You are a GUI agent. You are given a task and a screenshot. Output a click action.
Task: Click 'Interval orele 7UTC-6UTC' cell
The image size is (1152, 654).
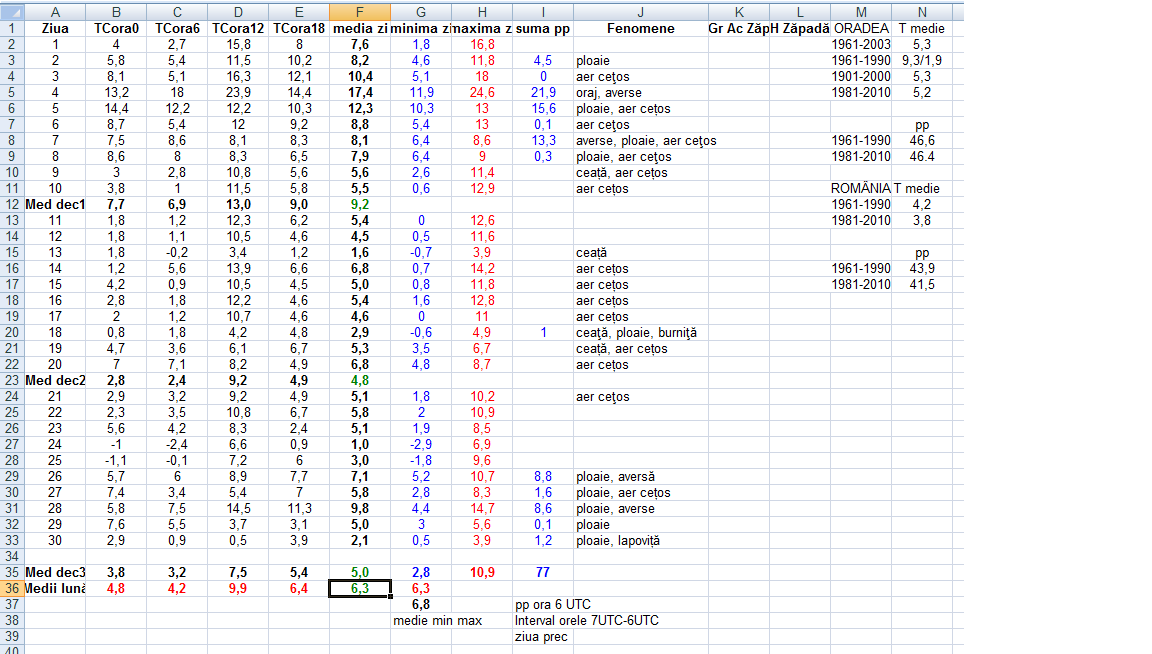(586, 621)
